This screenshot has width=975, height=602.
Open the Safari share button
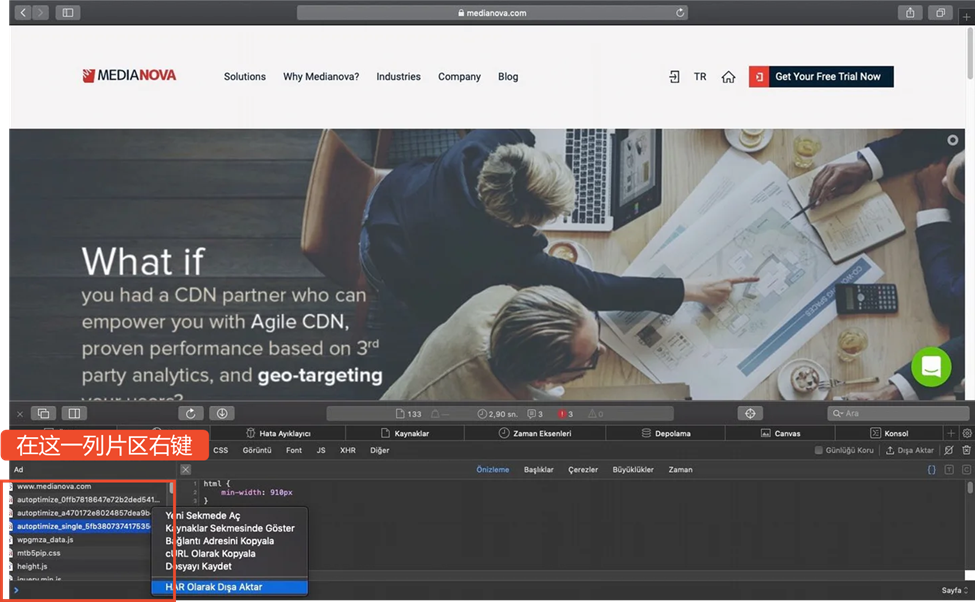coord(910,12)
